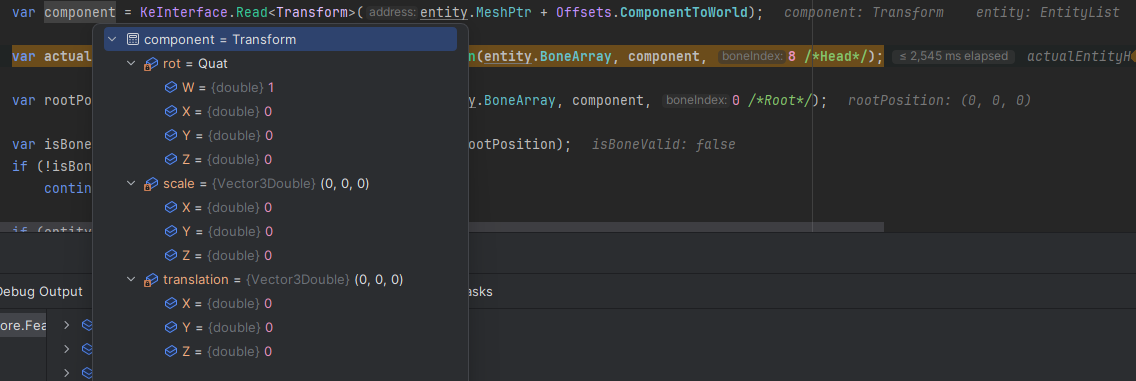Collapse the scale Vector3Double node
Screen dimensions: 1136x381
(131, 184)
